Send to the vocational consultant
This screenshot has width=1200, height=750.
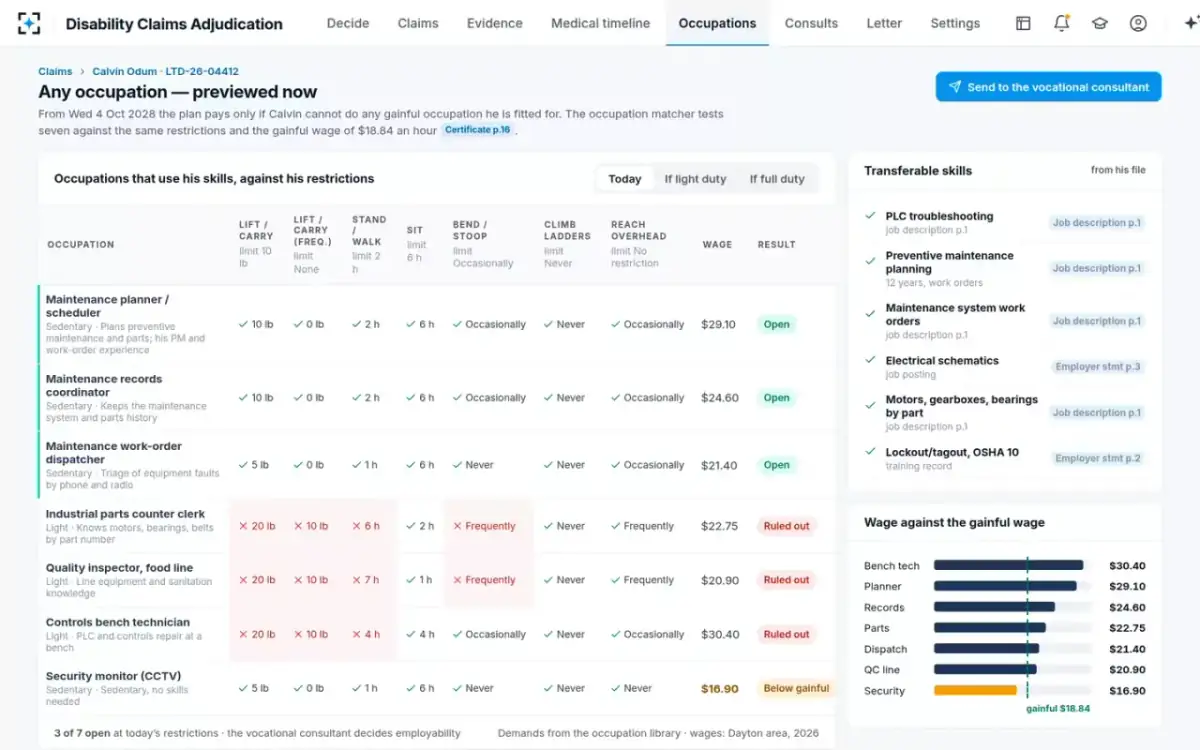(1048, 87)
